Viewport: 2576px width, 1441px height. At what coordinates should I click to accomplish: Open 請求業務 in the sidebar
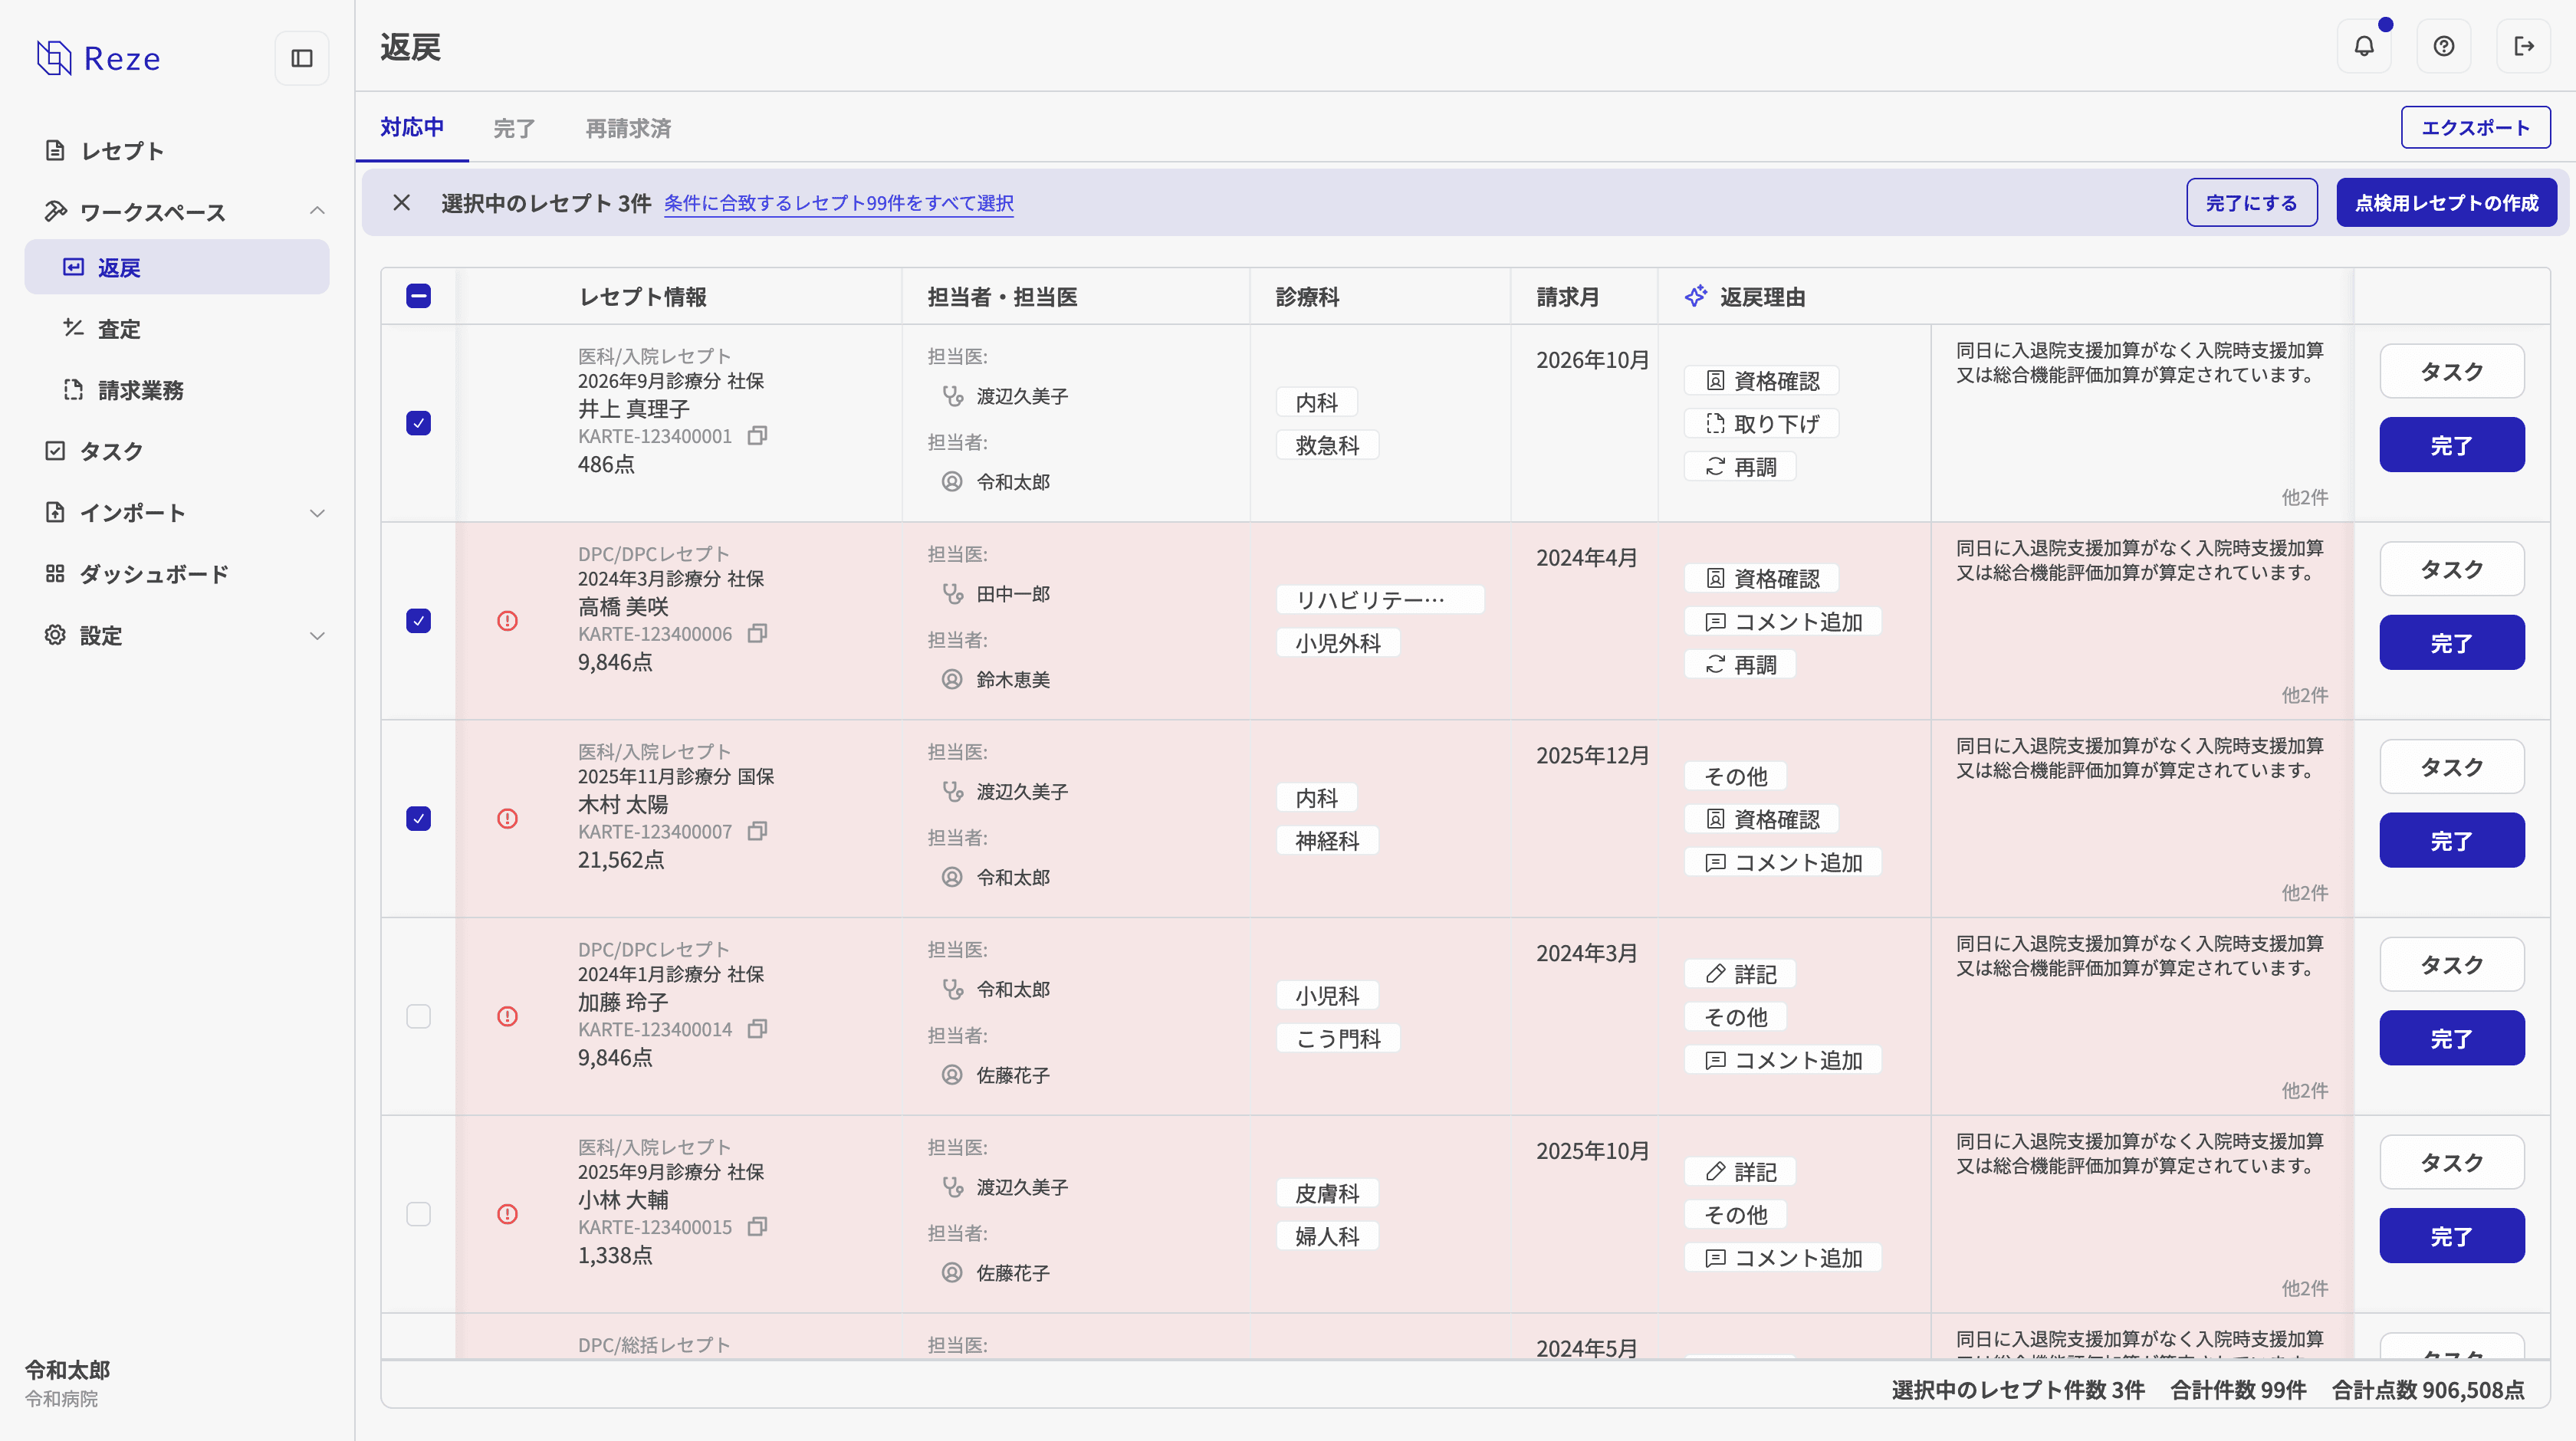tap(177, 390)
